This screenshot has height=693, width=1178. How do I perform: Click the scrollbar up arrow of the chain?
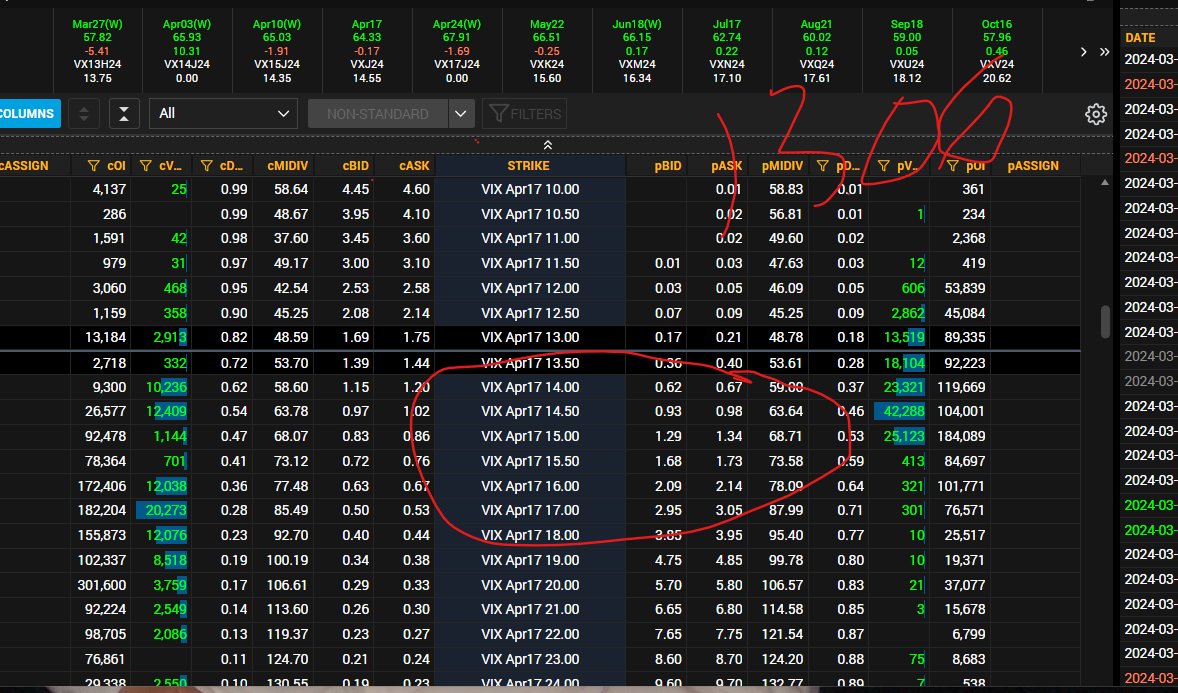[x=1105, y=183]
